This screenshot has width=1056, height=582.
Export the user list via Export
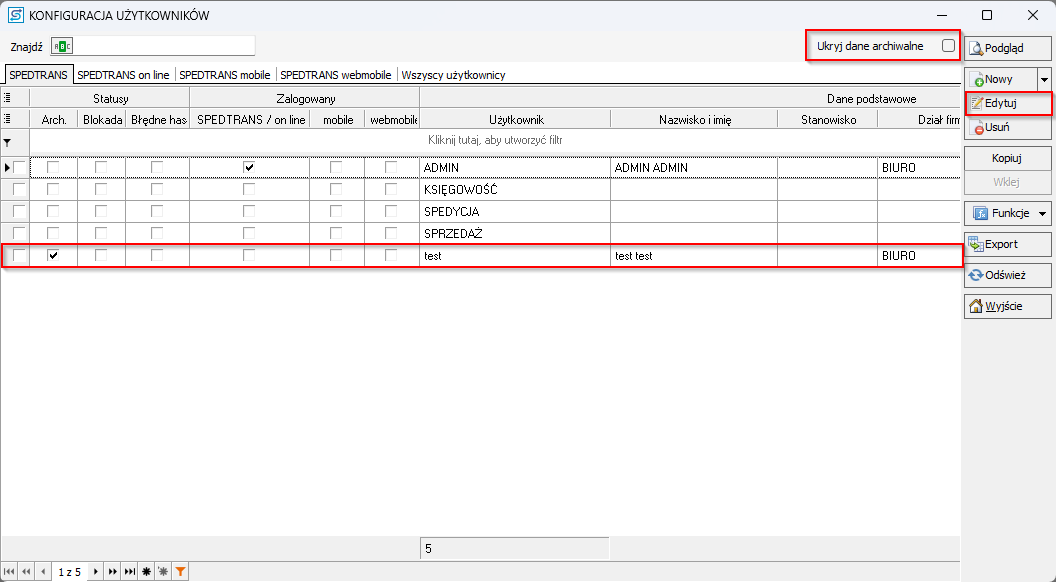pos(1007,244)
